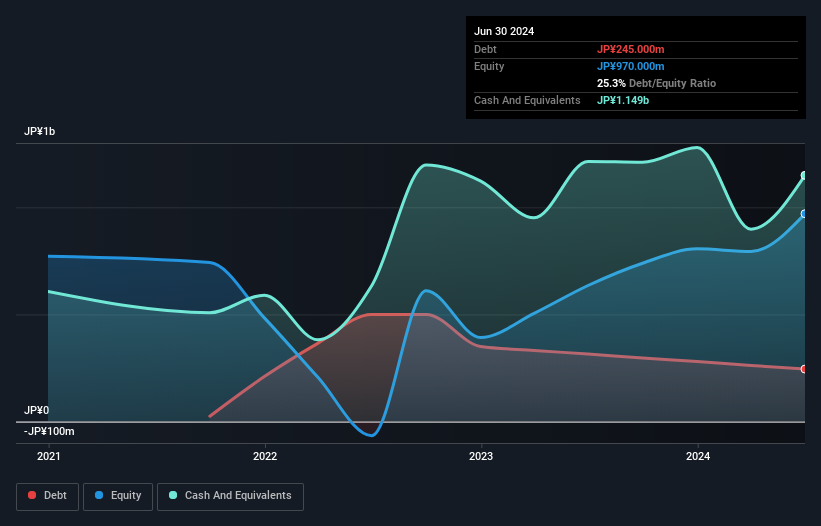821x526 pixels.
Task: Click the -JP¥100m axis label
Action: 49,431
